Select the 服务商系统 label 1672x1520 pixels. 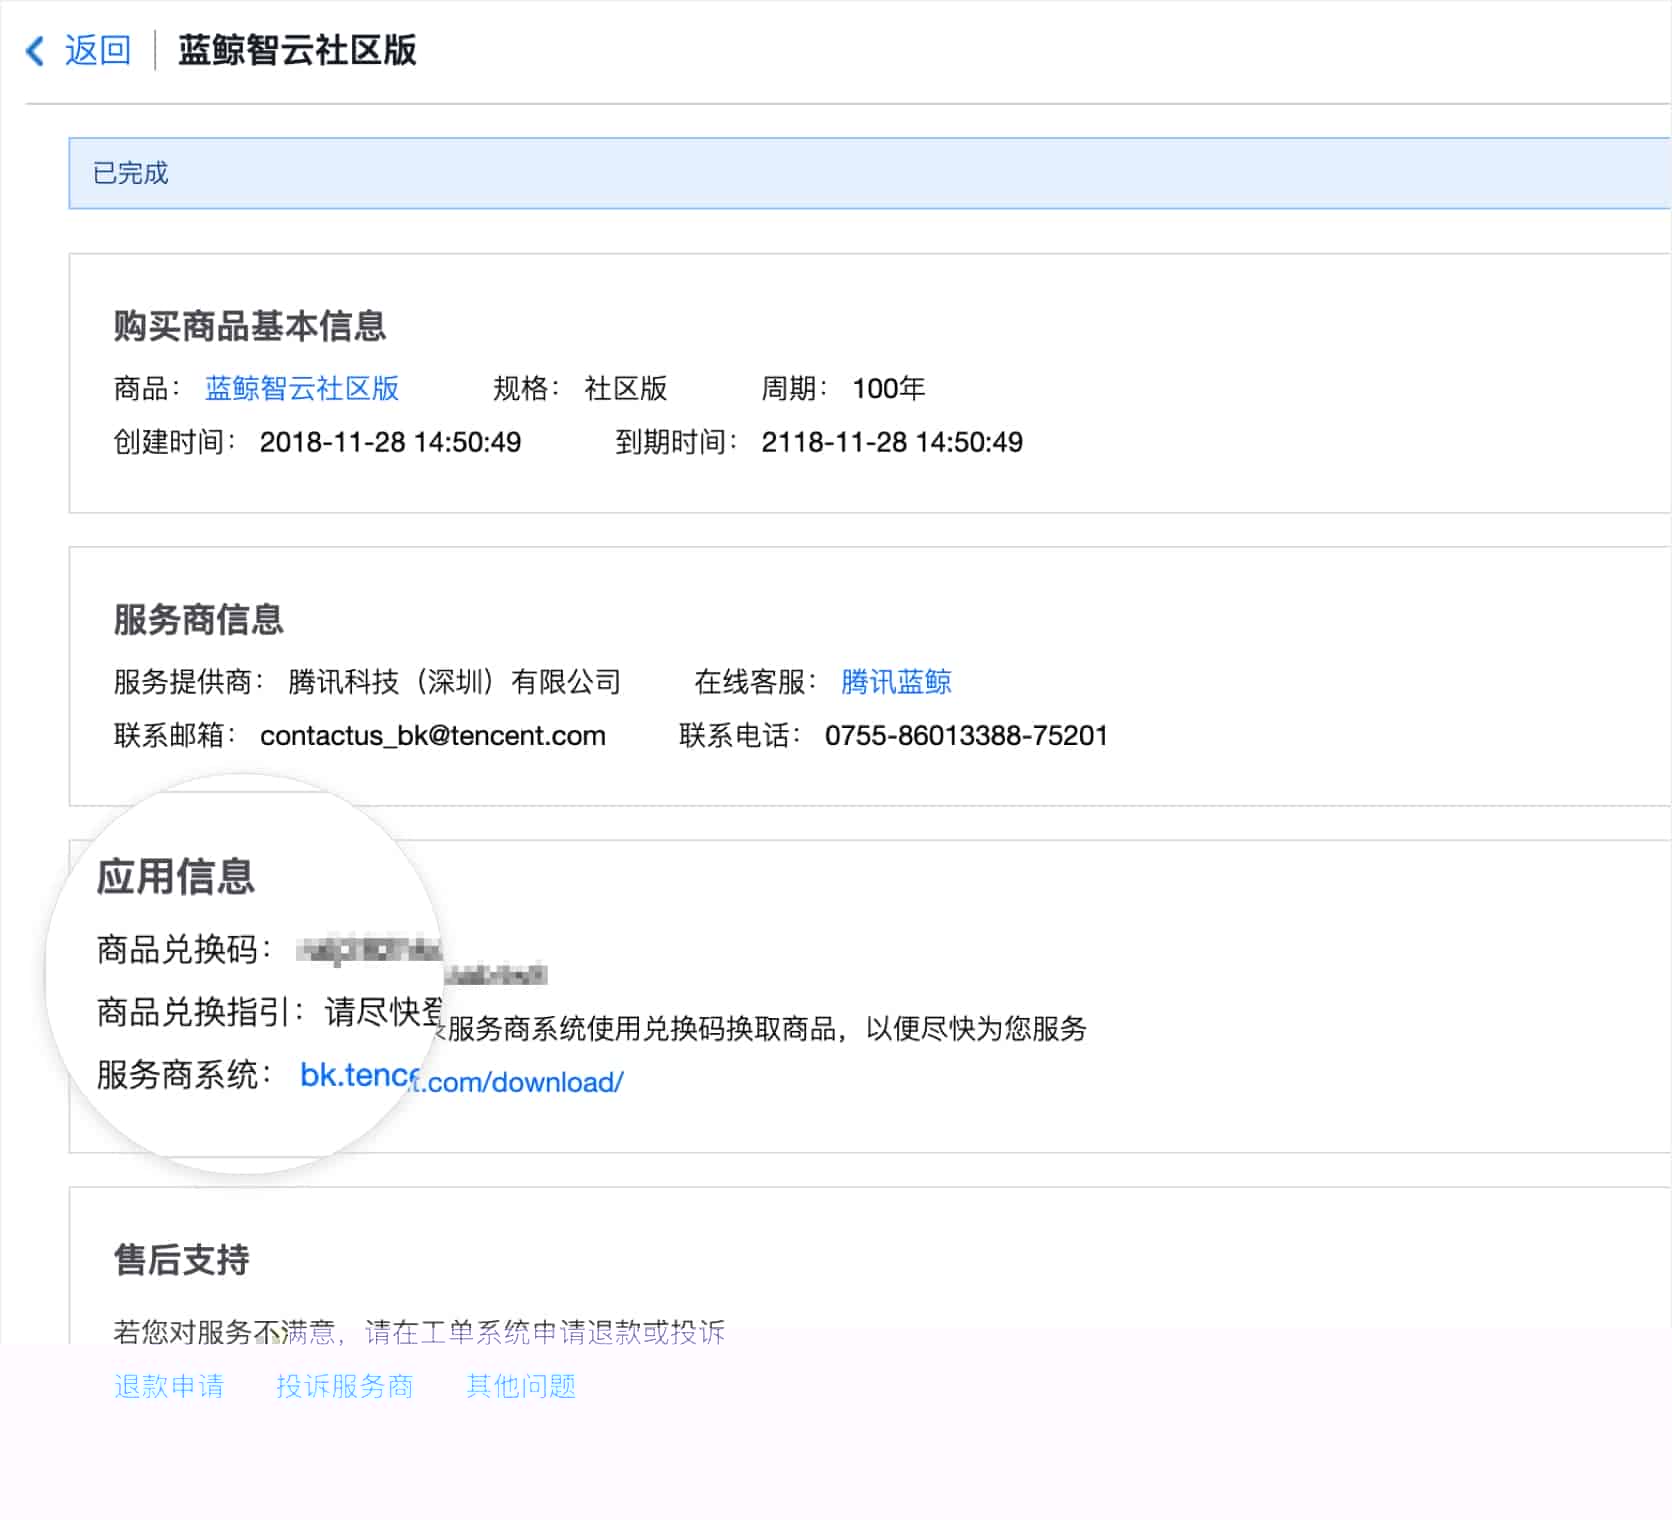[x=184, y=1075]
